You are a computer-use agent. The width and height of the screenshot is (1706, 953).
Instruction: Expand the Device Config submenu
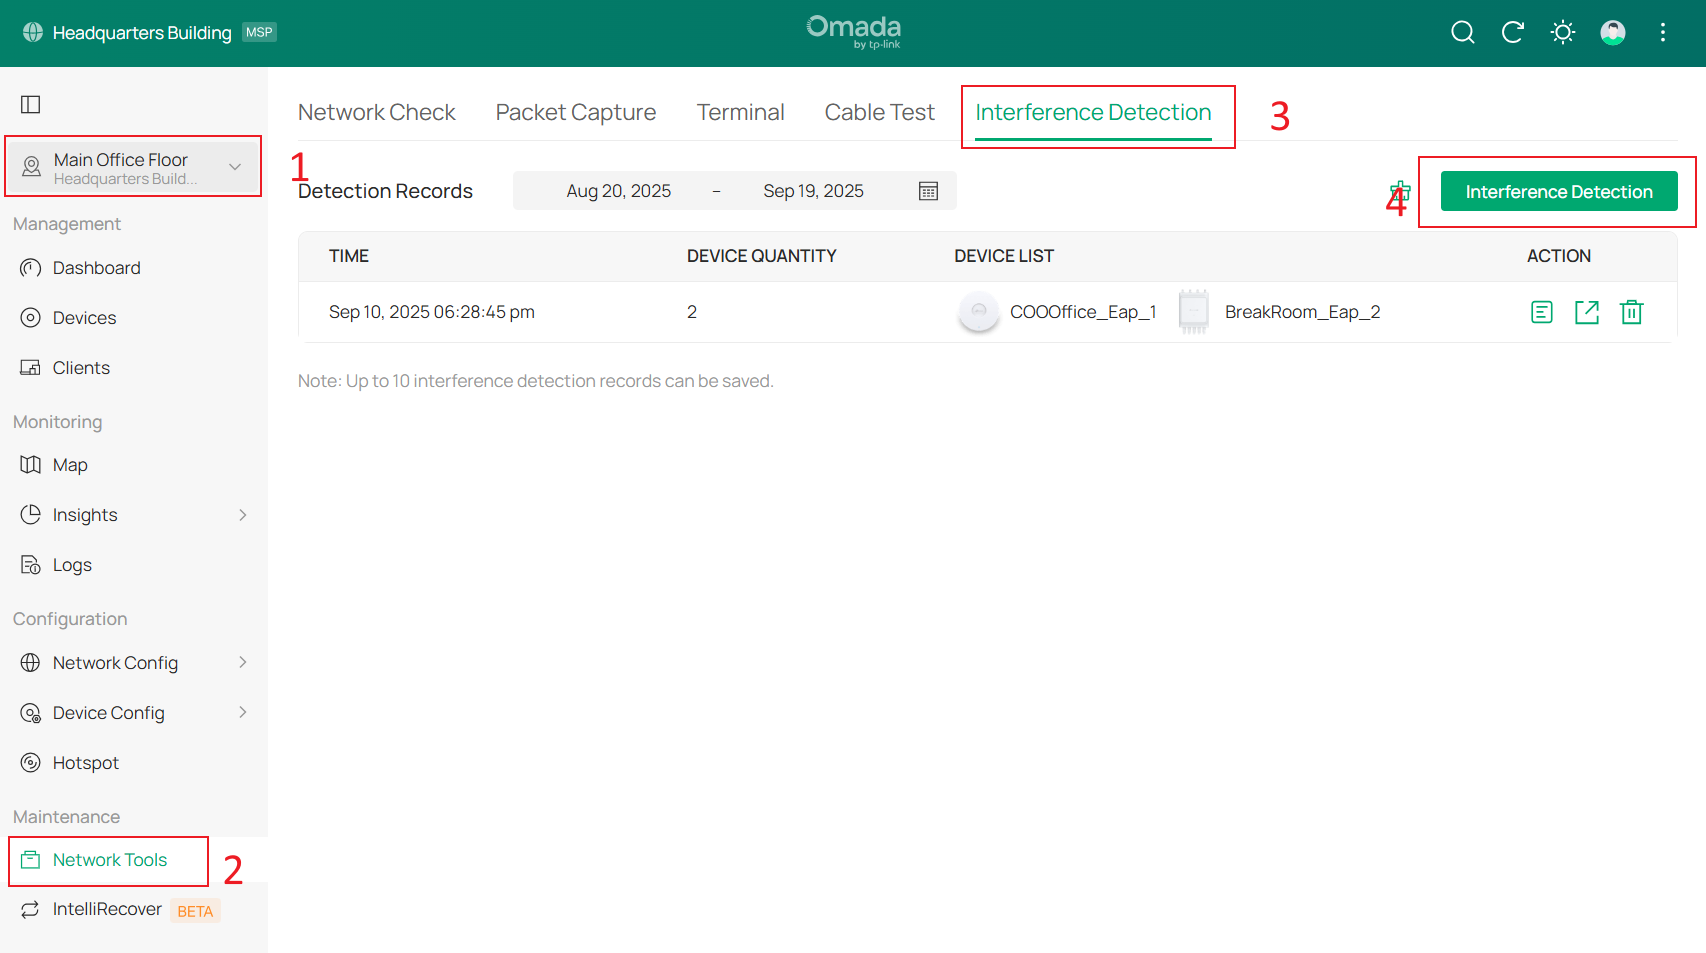tap(242, 713)
